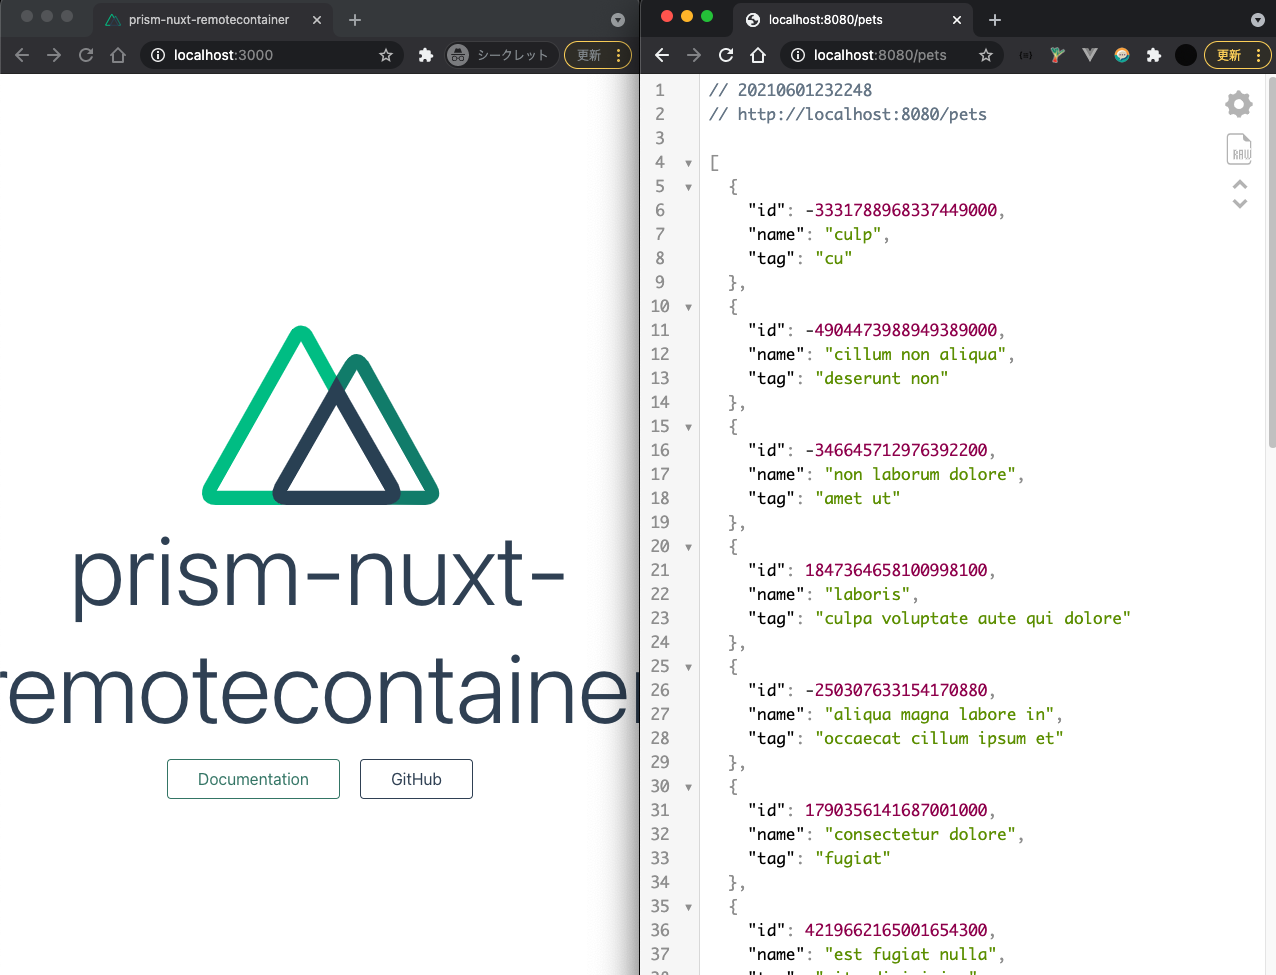1276x975 pixels.
Task: Click the id value -3331788968337449000
Action: [901, 210]
